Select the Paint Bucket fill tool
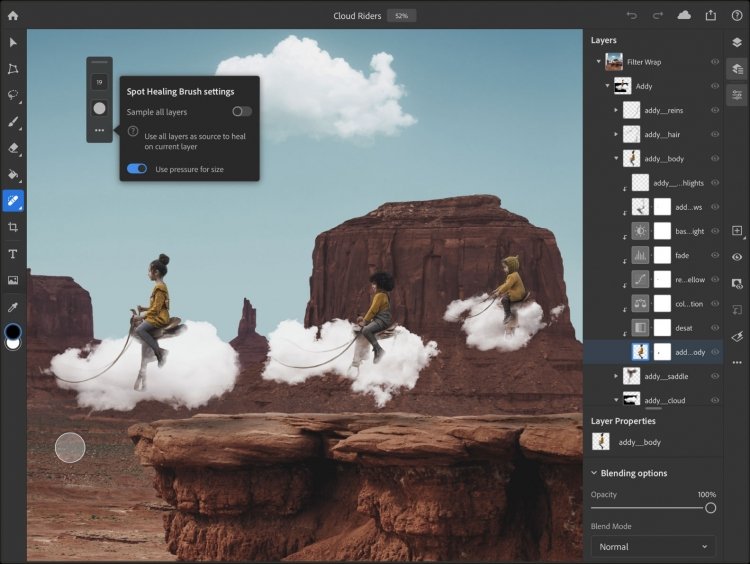750x564 pixels. coord(13,175)
